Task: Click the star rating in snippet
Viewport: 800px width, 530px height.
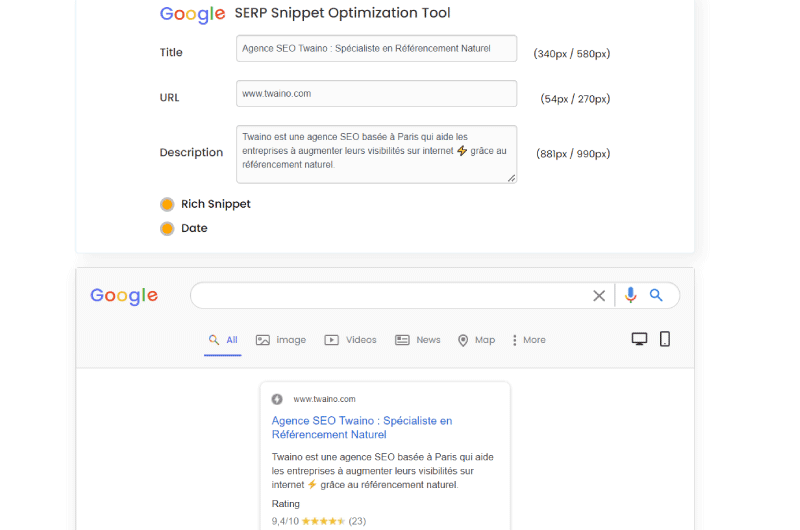Action: [323, 521]
